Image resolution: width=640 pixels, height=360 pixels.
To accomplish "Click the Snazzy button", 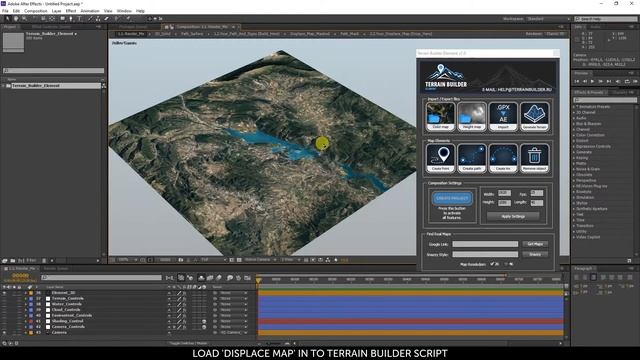I will (x=535, y=254).
